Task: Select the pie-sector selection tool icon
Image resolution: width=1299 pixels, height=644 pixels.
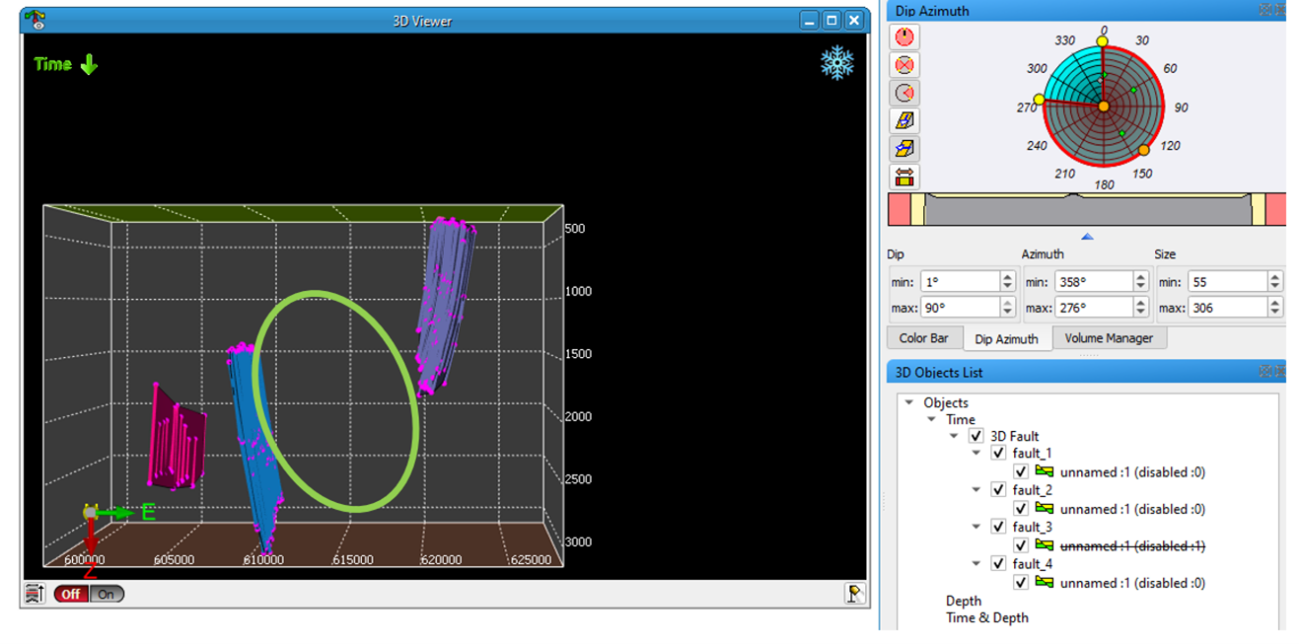Action: tap(904, 93)
